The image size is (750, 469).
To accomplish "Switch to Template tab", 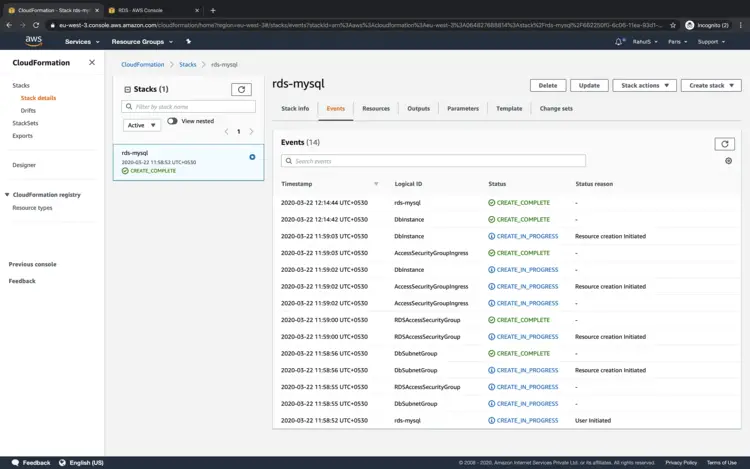I will pos(509,109).
